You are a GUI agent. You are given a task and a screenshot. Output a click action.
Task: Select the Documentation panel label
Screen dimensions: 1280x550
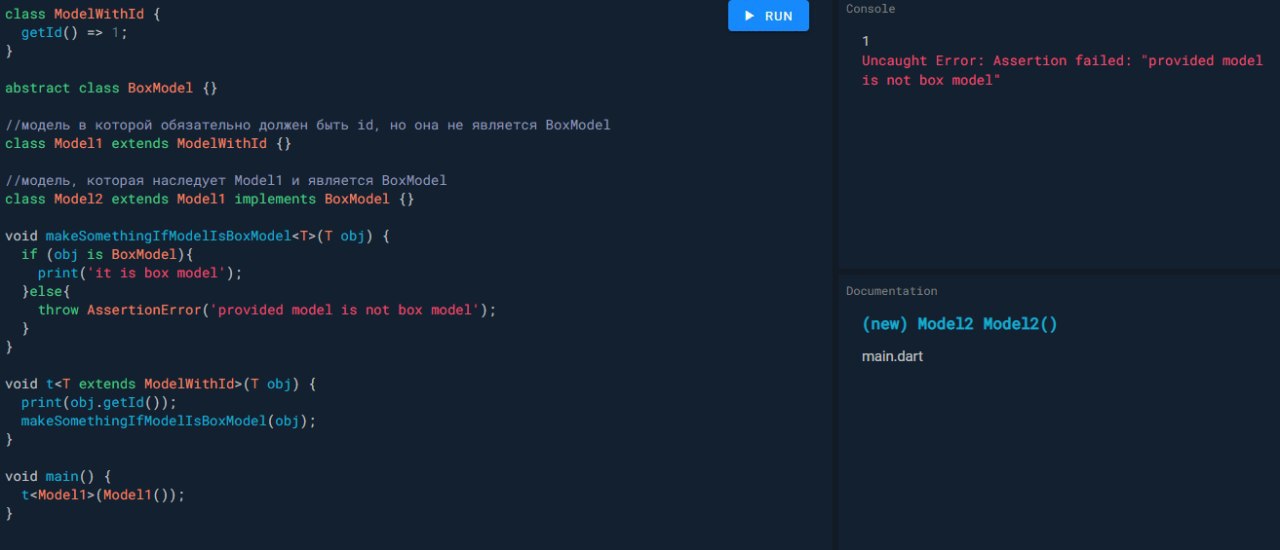[892, 291]
